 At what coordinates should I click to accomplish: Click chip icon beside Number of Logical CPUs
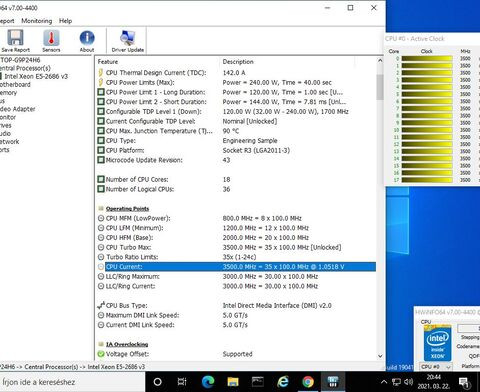click(101, 189)
